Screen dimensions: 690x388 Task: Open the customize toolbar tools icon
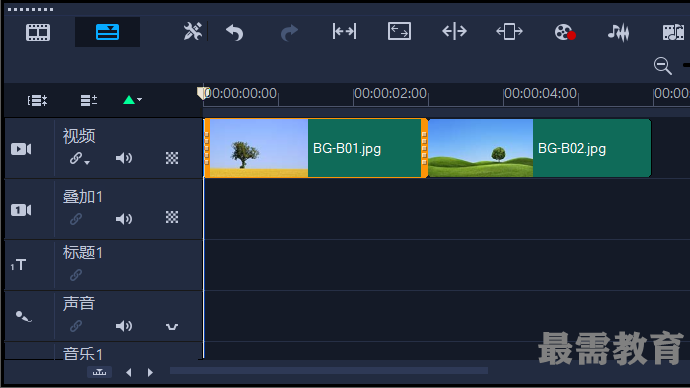192,32
